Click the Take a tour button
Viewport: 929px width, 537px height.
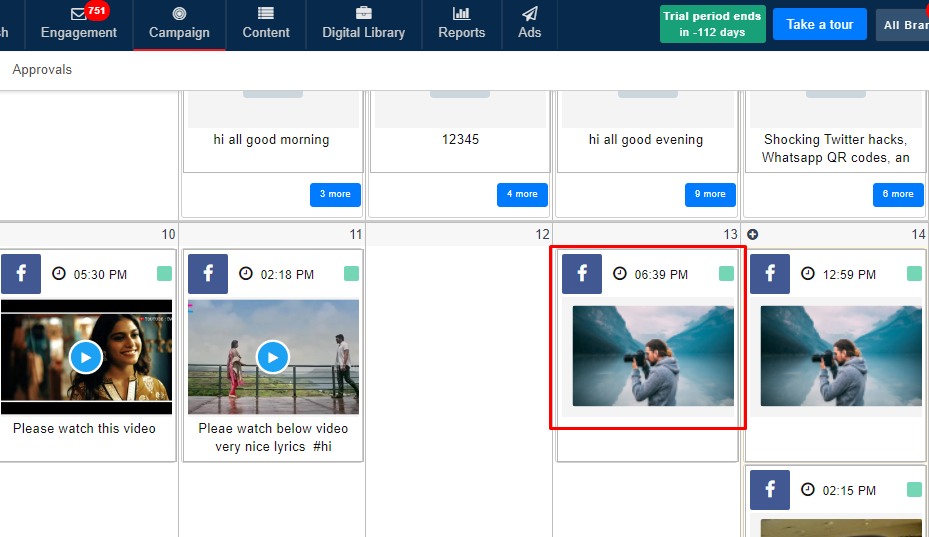coord(819,24)
